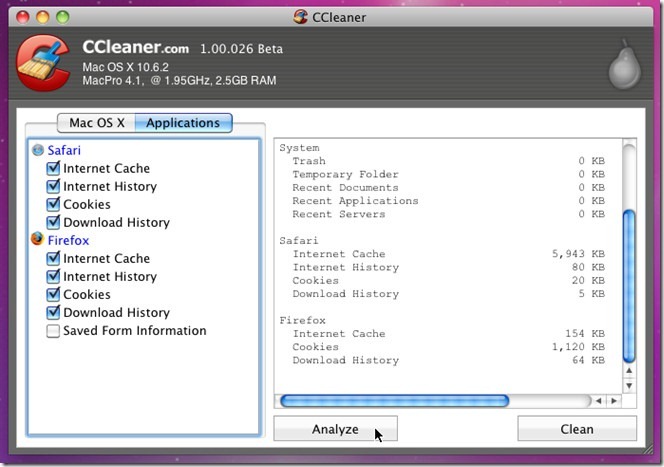This screenshot has width=664, height=467.
Task: Uncheck Firefox Download History
Action: click(53, 312)
